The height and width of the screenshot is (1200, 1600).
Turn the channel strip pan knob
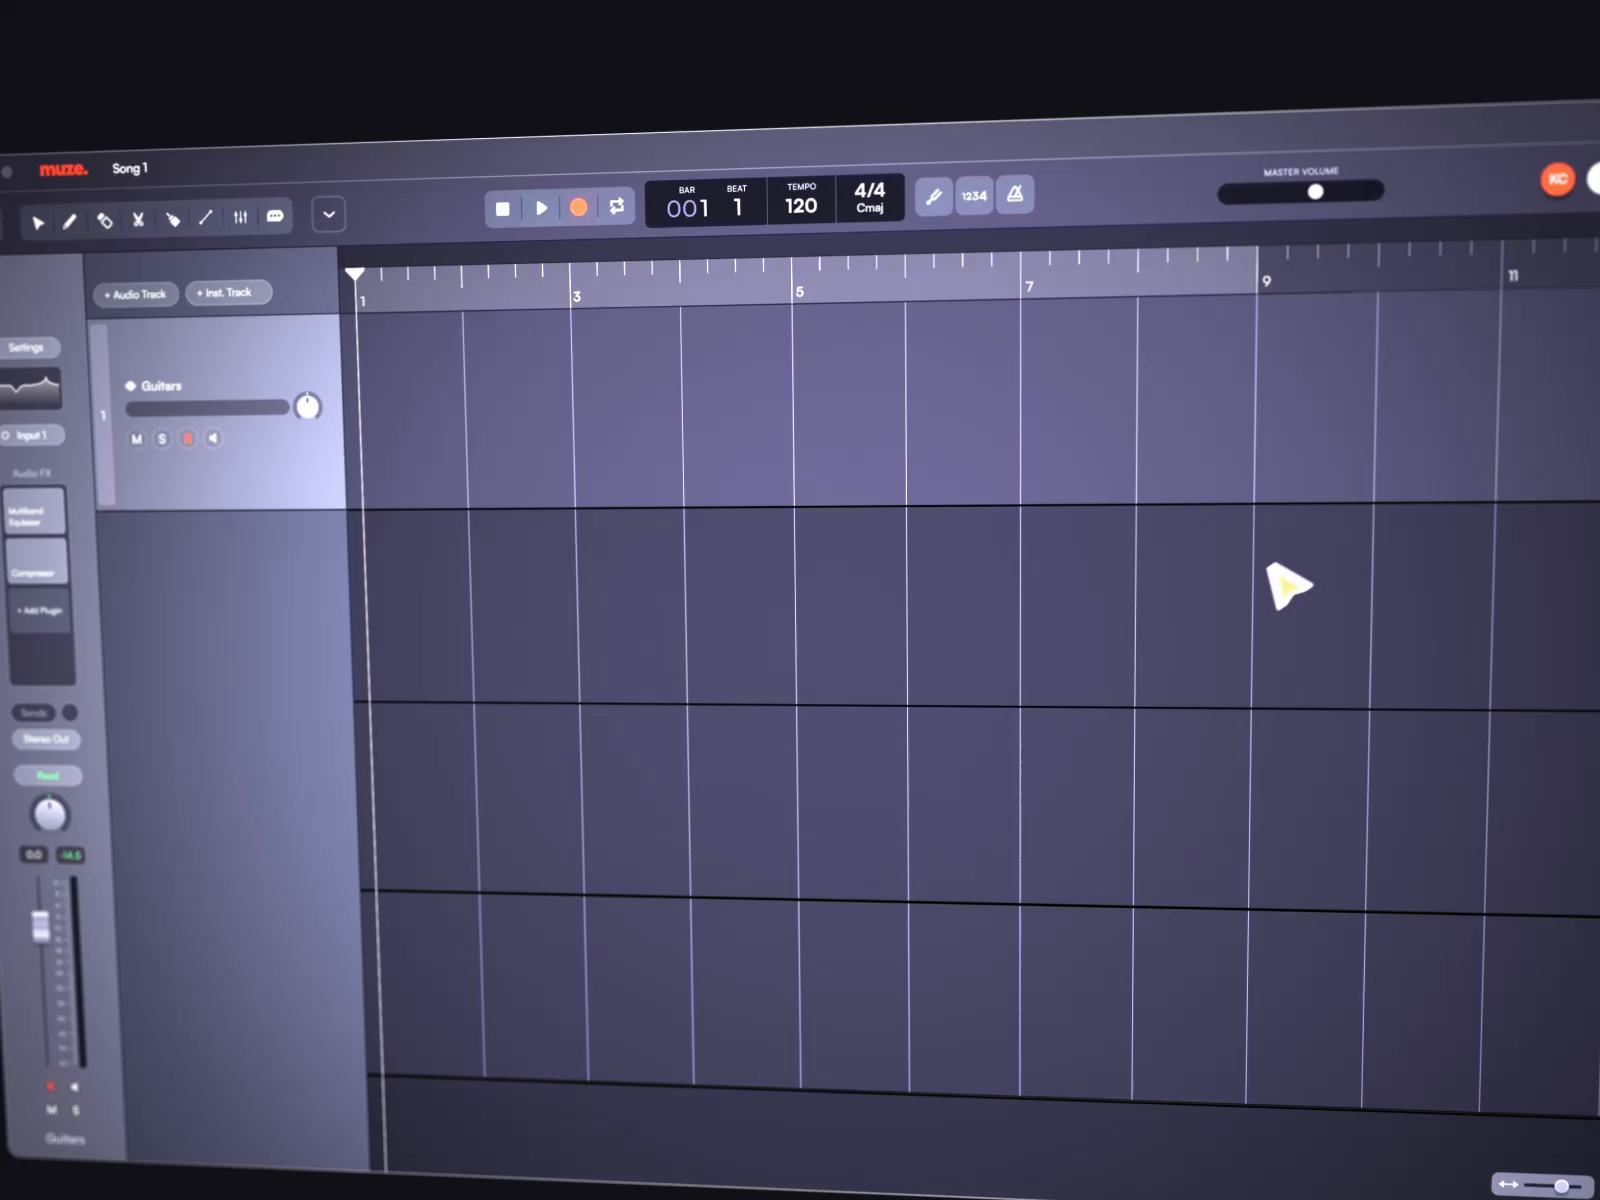(50, 814)
